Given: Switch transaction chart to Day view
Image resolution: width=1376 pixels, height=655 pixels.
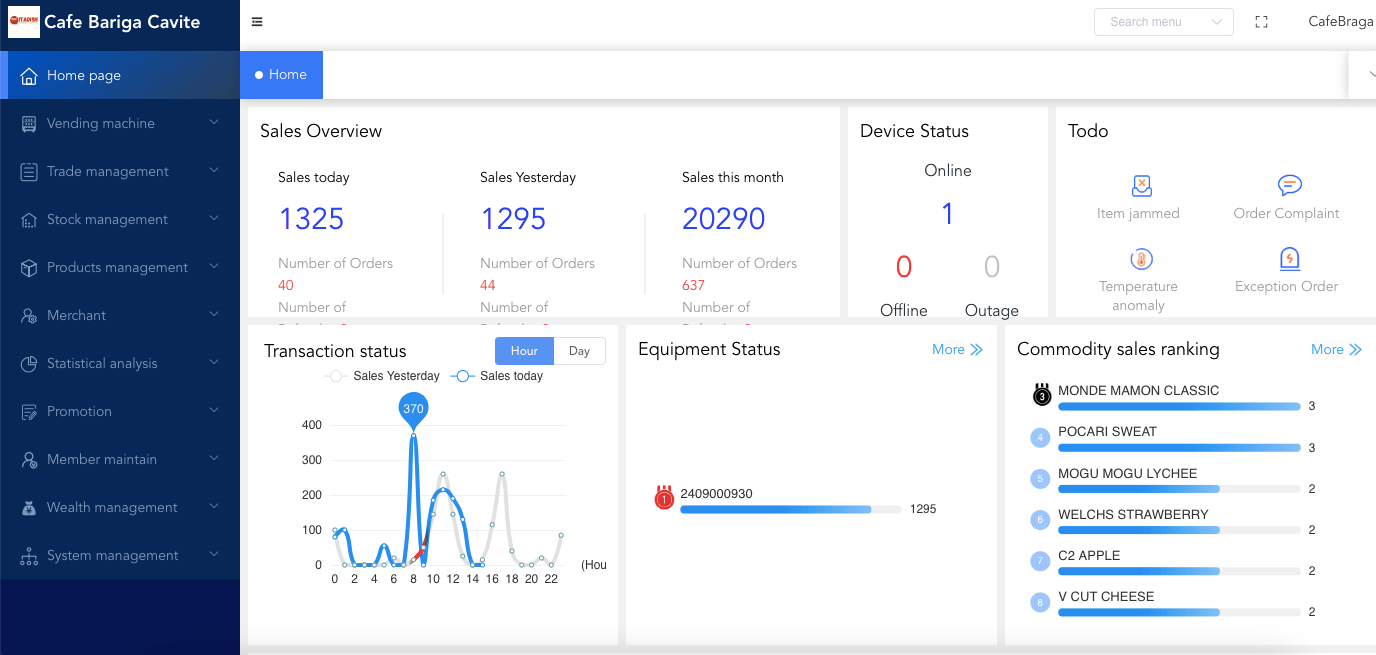Looking at the screenshot, I should pos(579,351).
